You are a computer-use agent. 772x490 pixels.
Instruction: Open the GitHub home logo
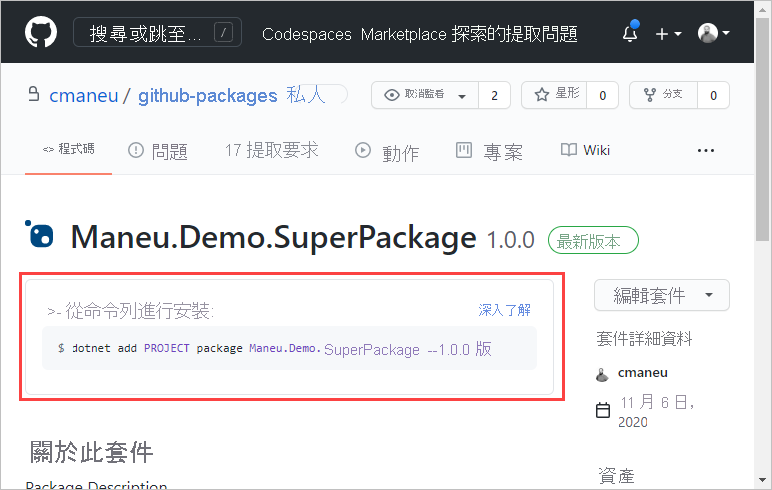pos(41,32)
